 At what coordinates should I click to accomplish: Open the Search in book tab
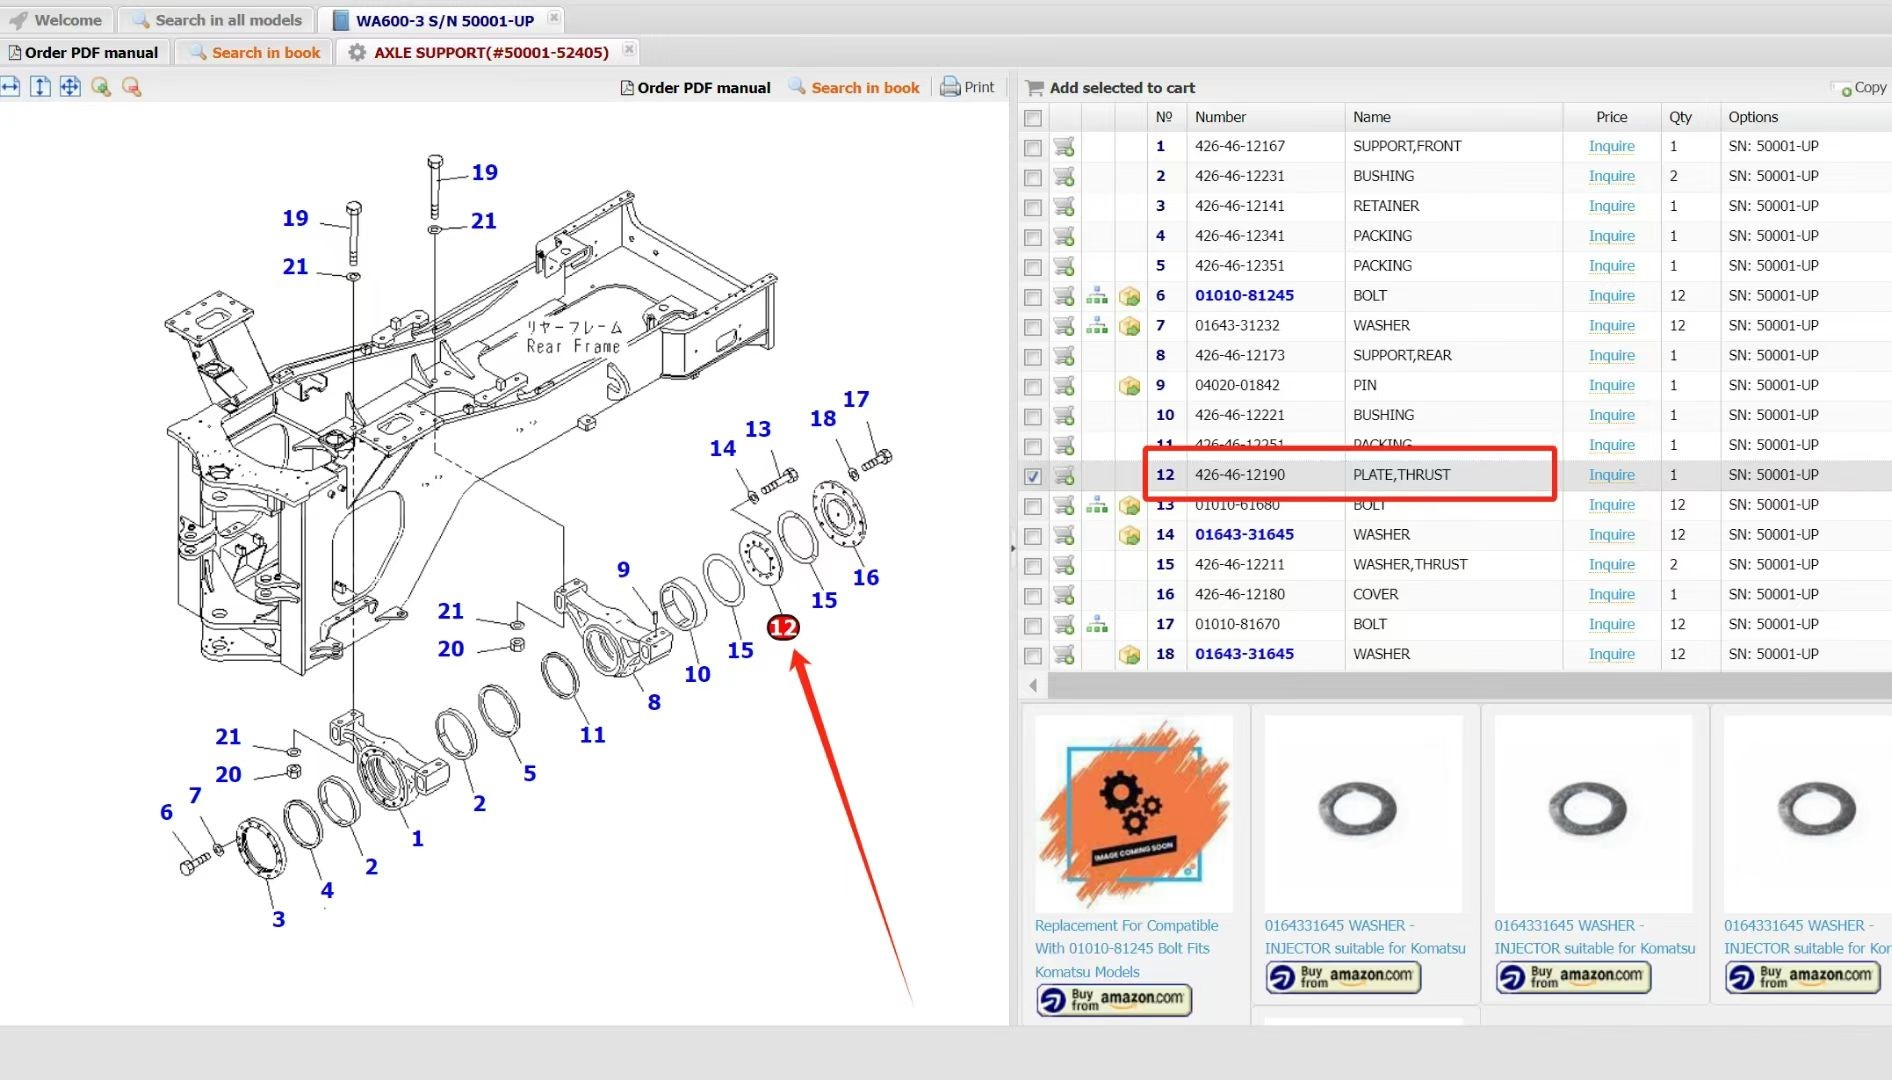[x=255, y=52]
